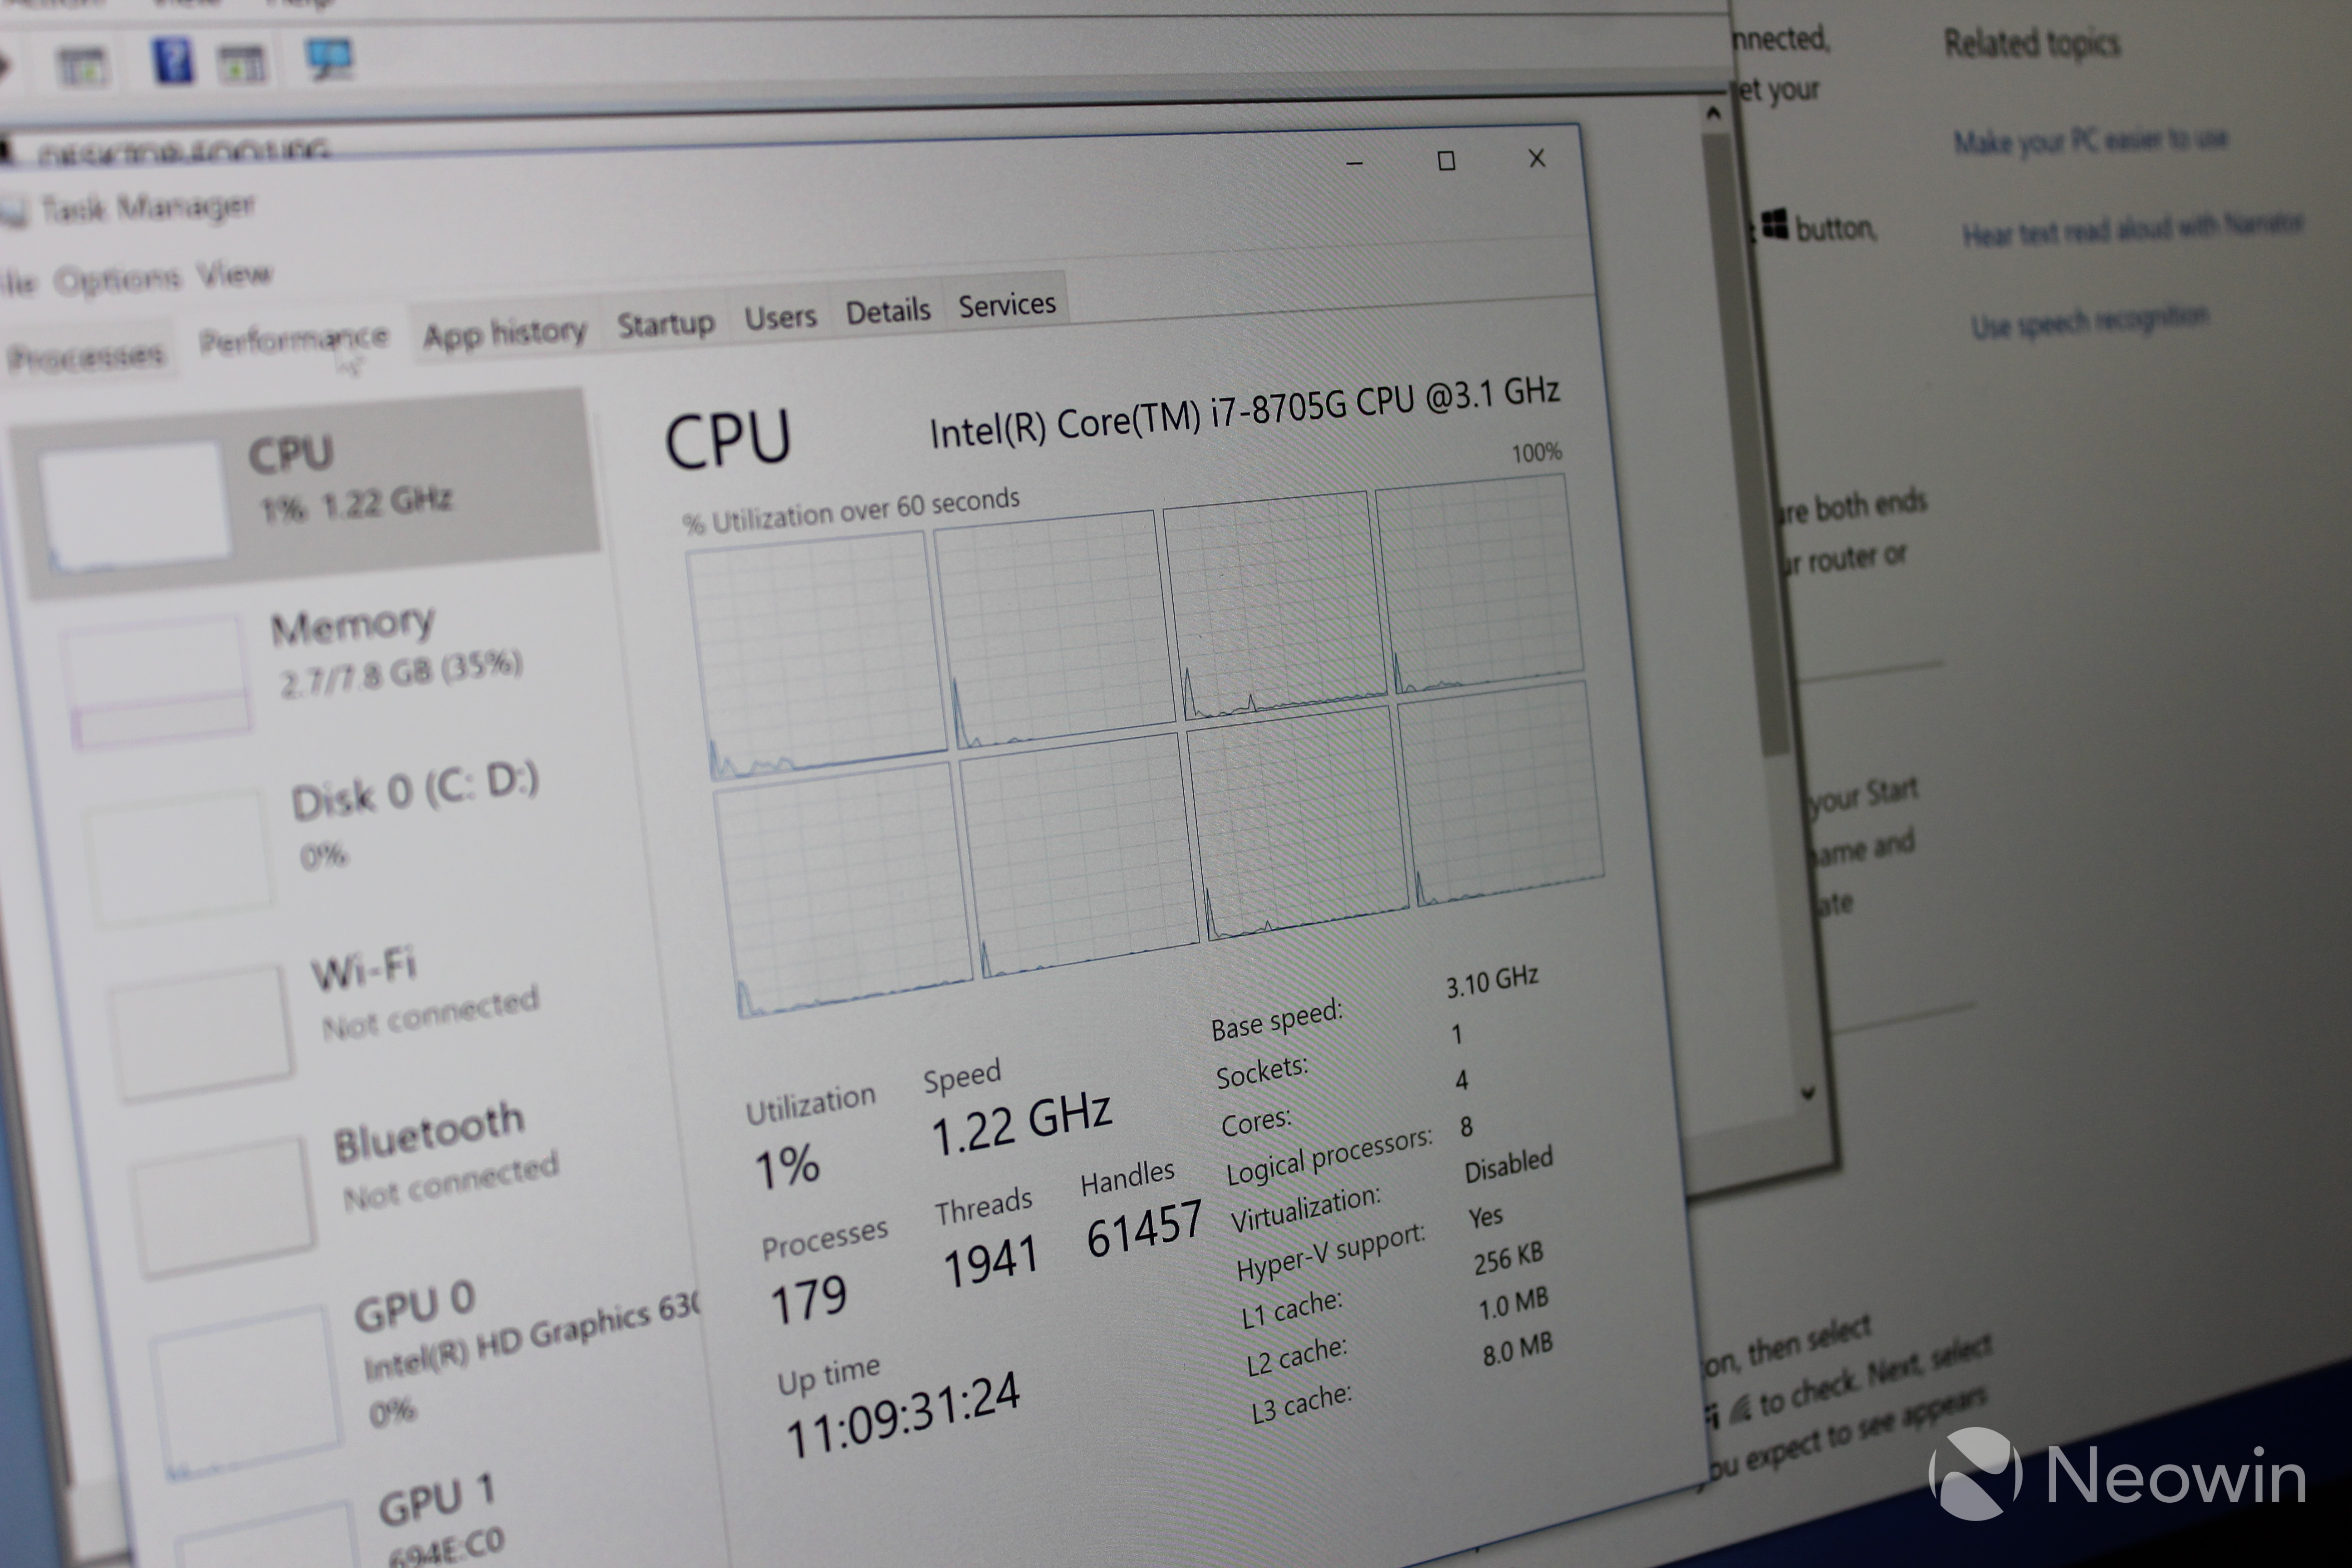Close the Task Manager window
The width and height of the screenshot is (2352, 1568).
pos(1537,158)
